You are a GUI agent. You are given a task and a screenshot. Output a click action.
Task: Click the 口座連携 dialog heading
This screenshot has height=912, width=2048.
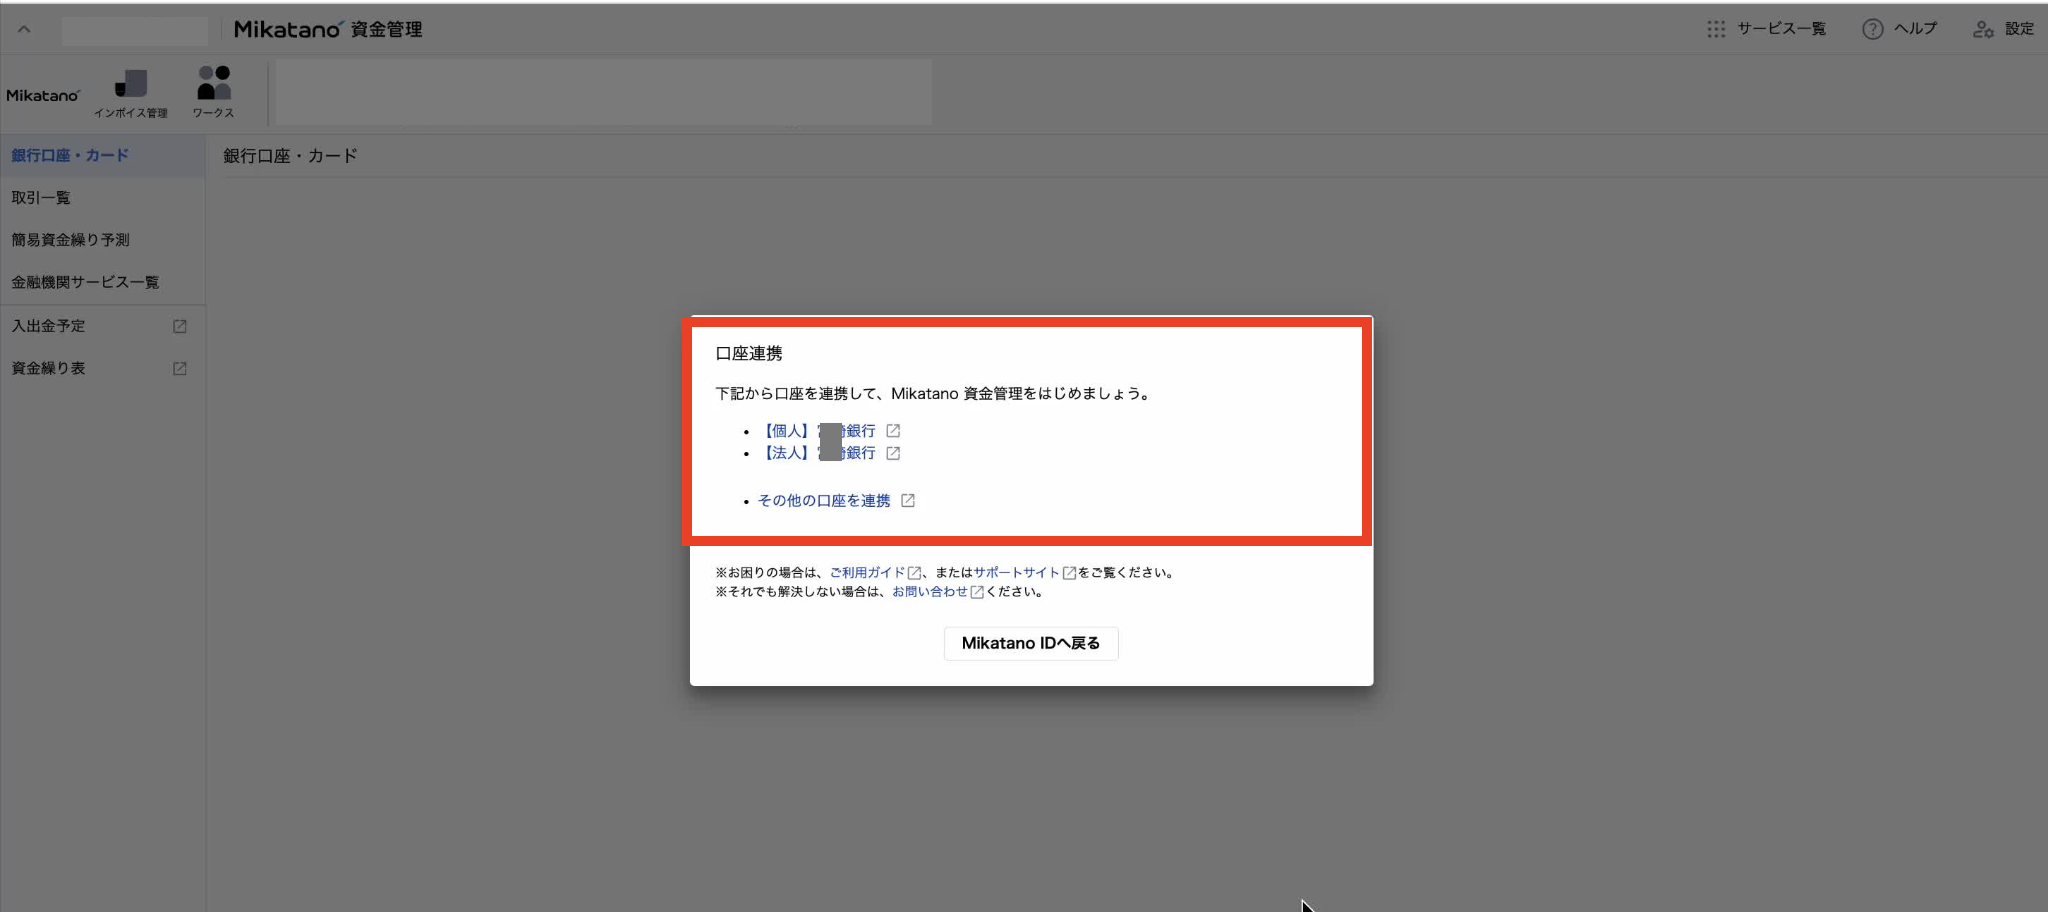click(749, 353)
